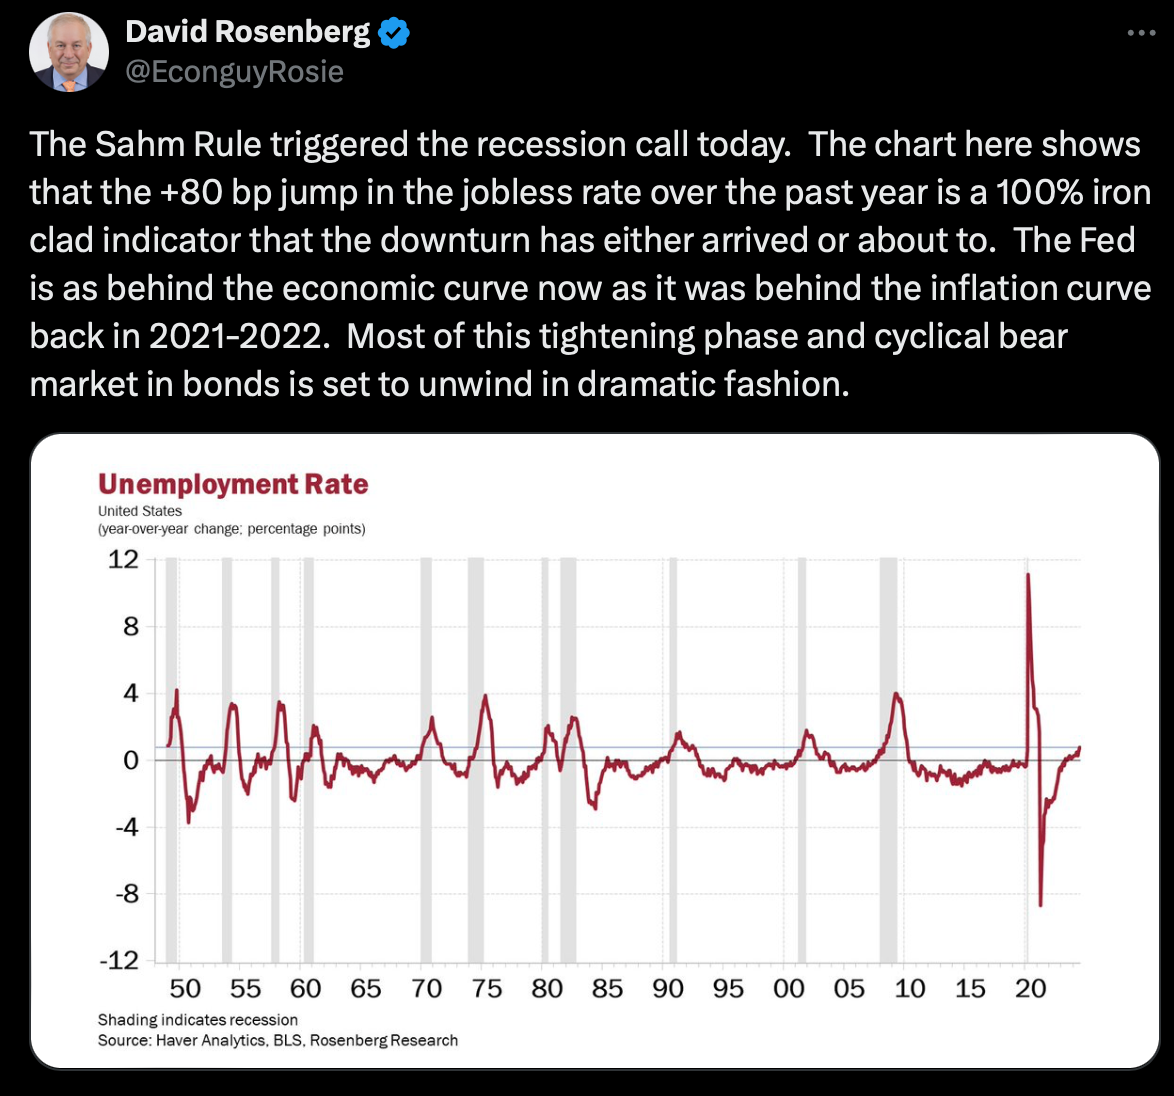The width and height of the screenshot is (1174, 1096).
Task: Click the "United States" chart subtitle
Action: point(140,511)
